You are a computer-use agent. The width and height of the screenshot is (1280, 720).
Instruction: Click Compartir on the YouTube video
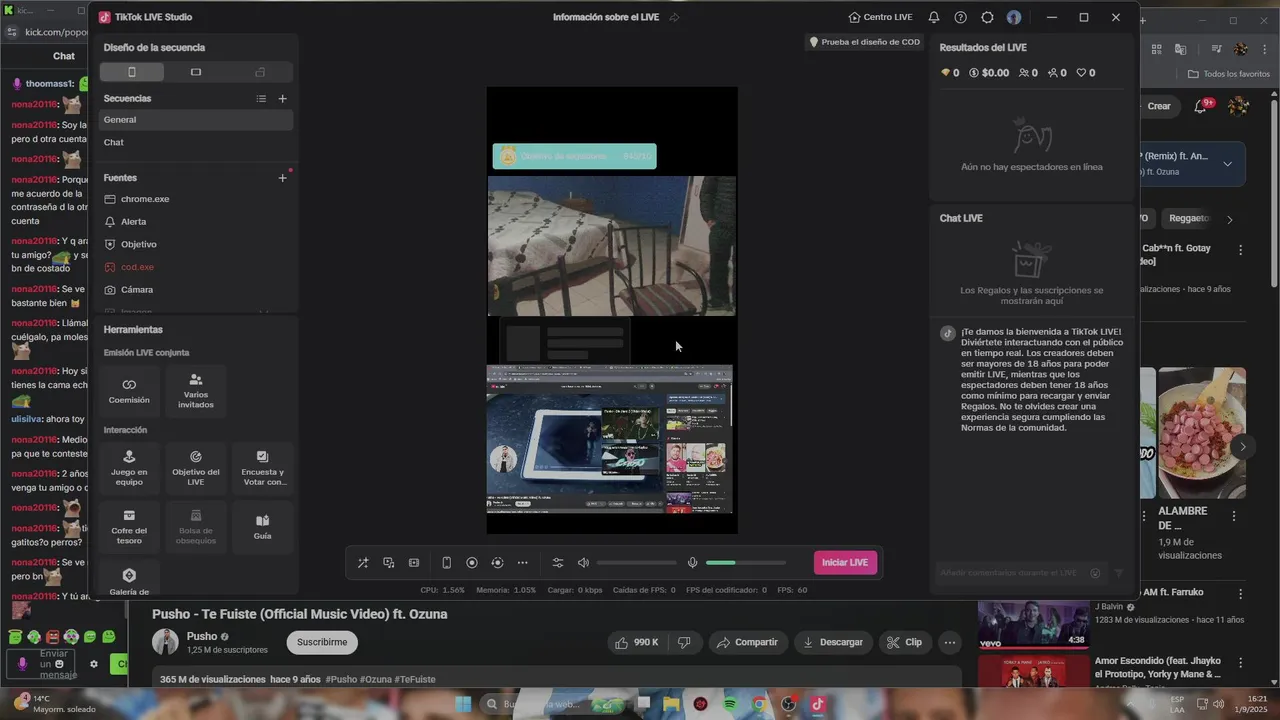pyautogui.click(x=747, y=642)
